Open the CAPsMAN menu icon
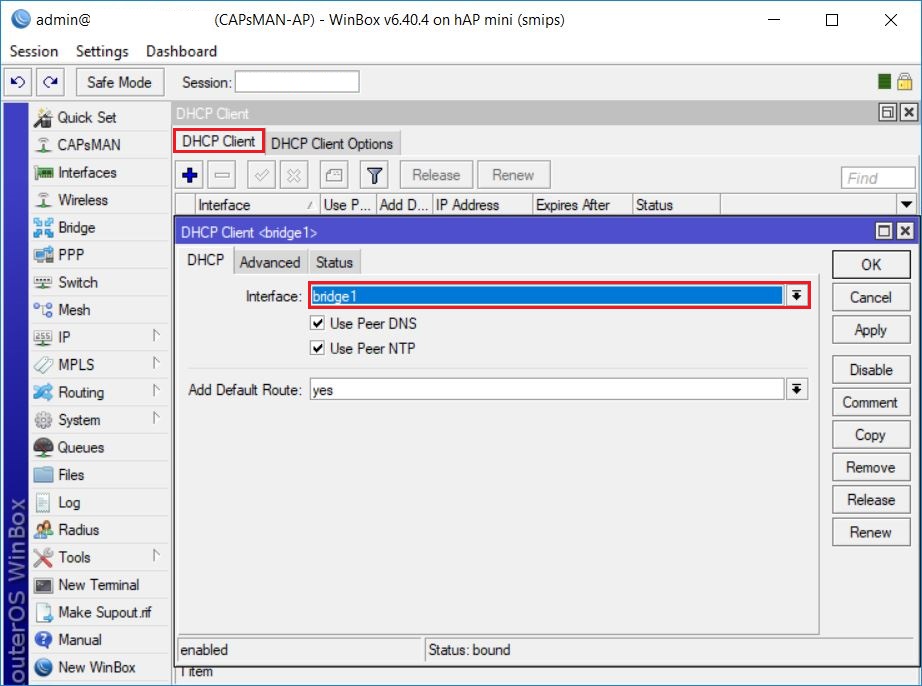This screenshot has width=922, height=686. coord(43,145)
